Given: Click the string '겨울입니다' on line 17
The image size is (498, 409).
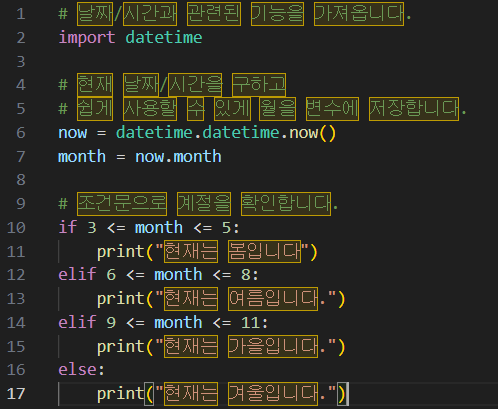Looking at the screenshot, I should [273, 394].
